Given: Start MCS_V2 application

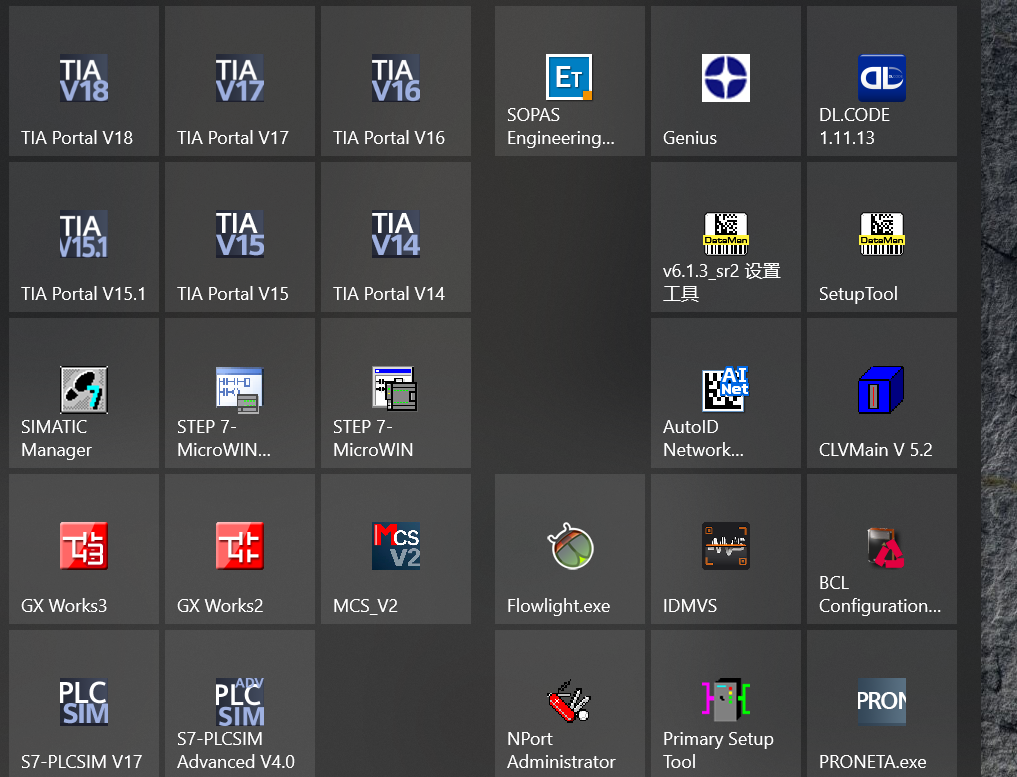Looking at the screenshot, I should (x=395, y=549).
